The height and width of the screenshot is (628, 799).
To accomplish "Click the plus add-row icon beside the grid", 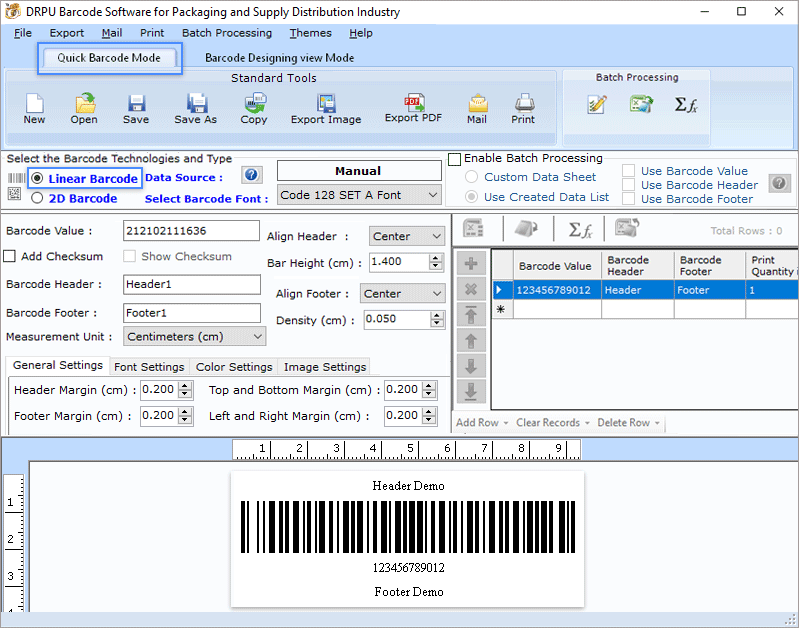I will point(471,264).
